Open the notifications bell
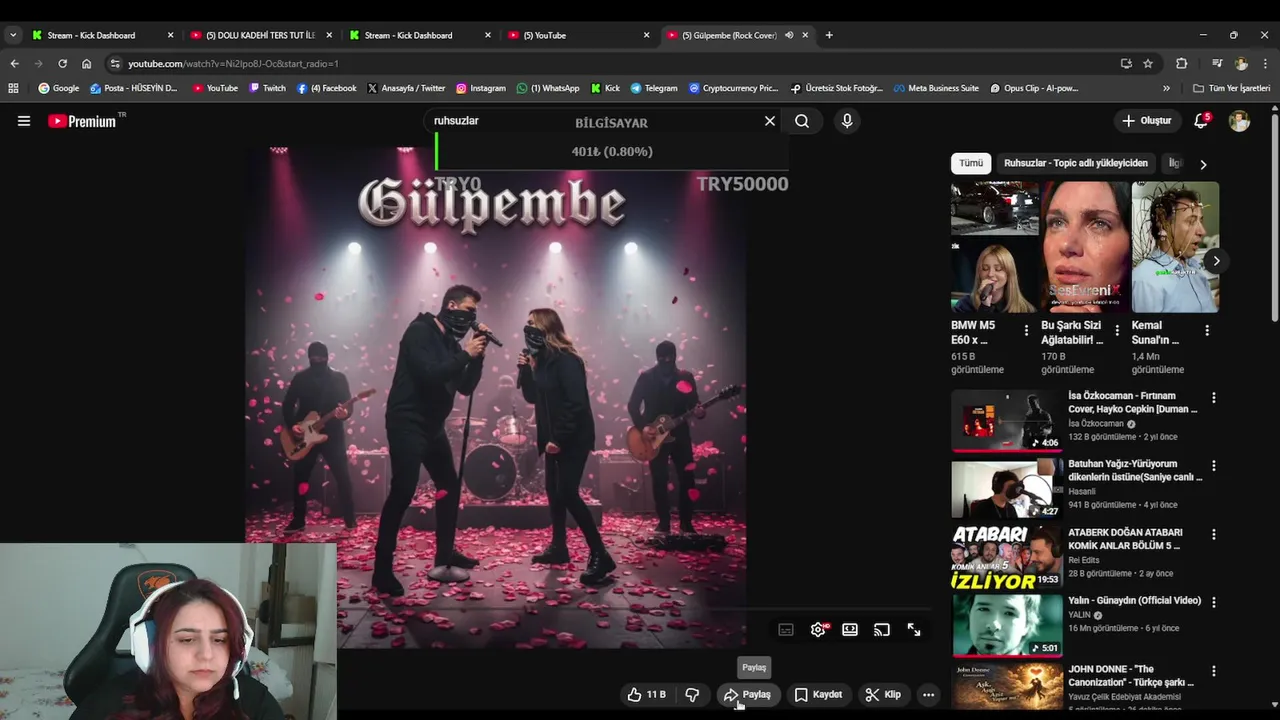The width and height of the screenshot is (1280, 720). coord(1201,121)
